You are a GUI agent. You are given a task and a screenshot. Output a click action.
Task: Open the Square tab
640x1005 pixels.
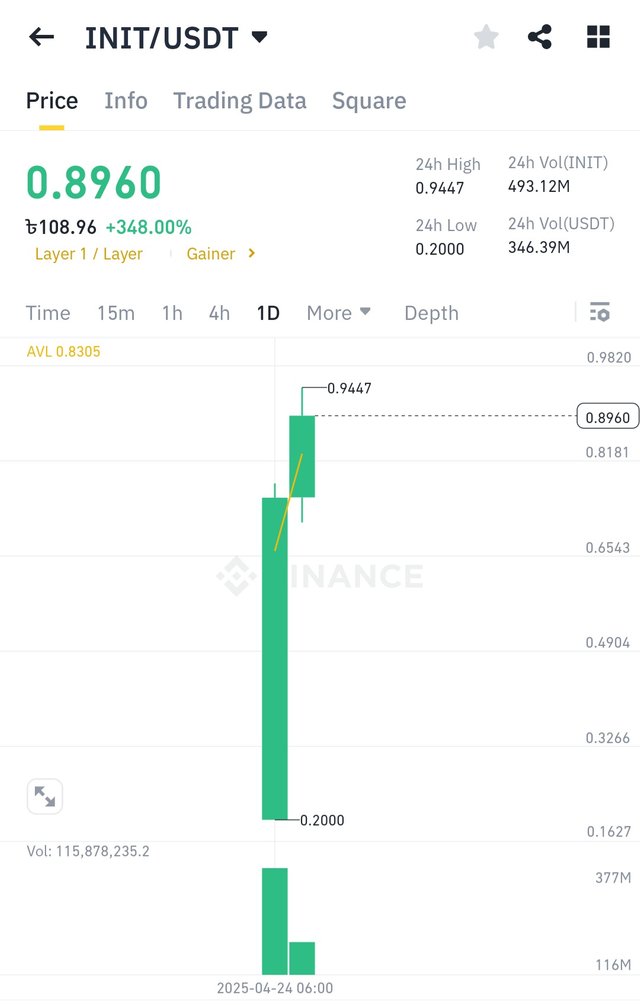tap(369, 101)
